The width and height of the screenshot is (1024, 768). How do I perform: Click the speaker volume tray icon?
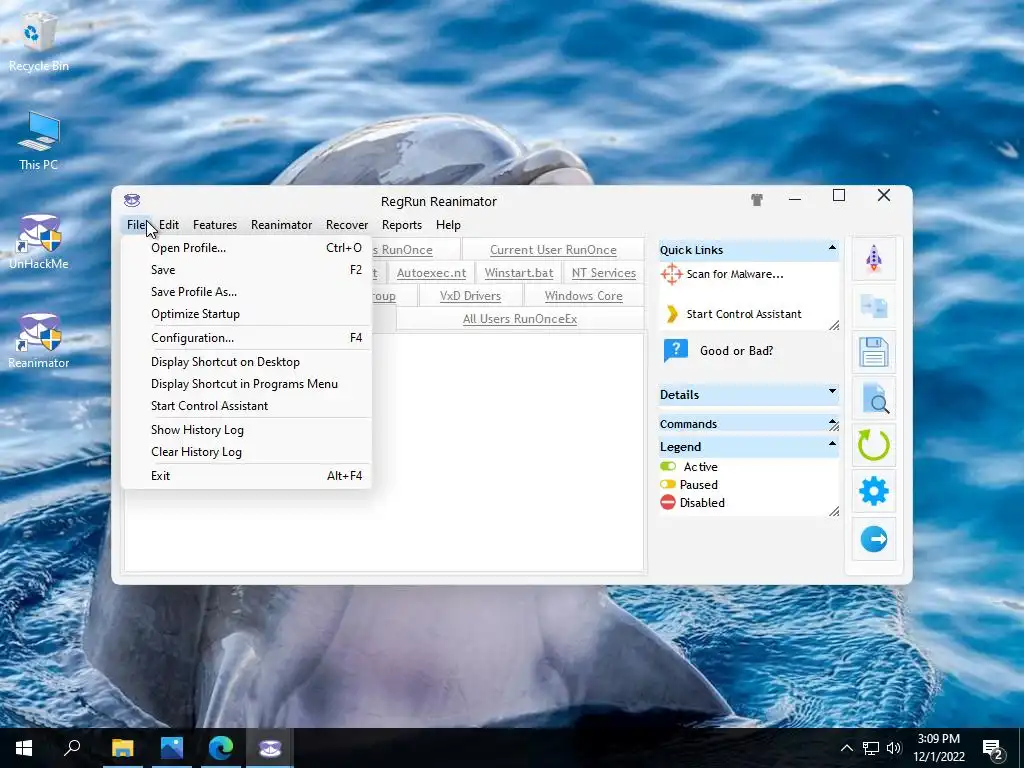click(894, 748)
